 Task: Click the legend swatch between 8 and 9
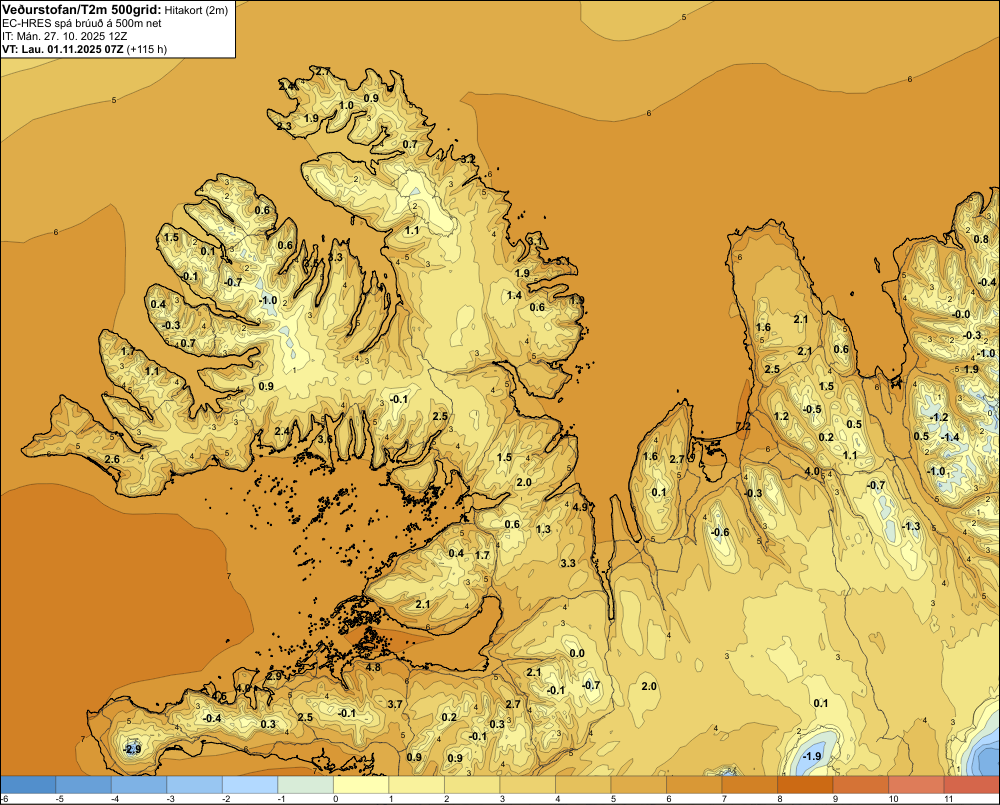tap(805, 785)
